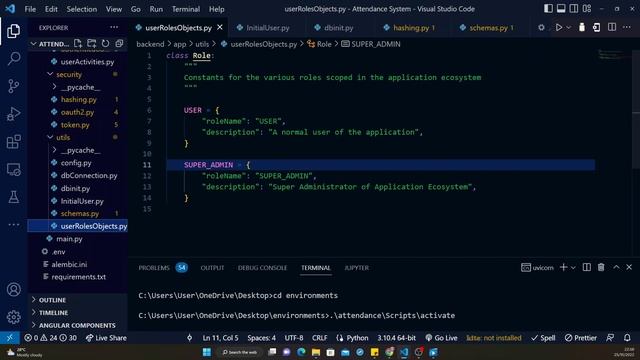This screenshot has width=640, height=360.
Task: Toggle the secondary side bar layout
Action: pos(574,9)
